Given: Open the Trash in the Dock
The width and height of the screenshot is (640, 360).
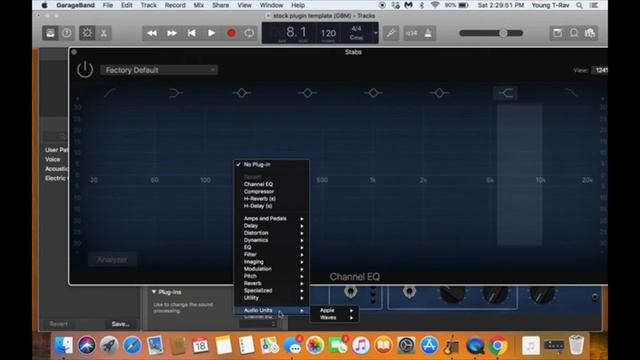Looking at the screenshot, I should point(576,345).
